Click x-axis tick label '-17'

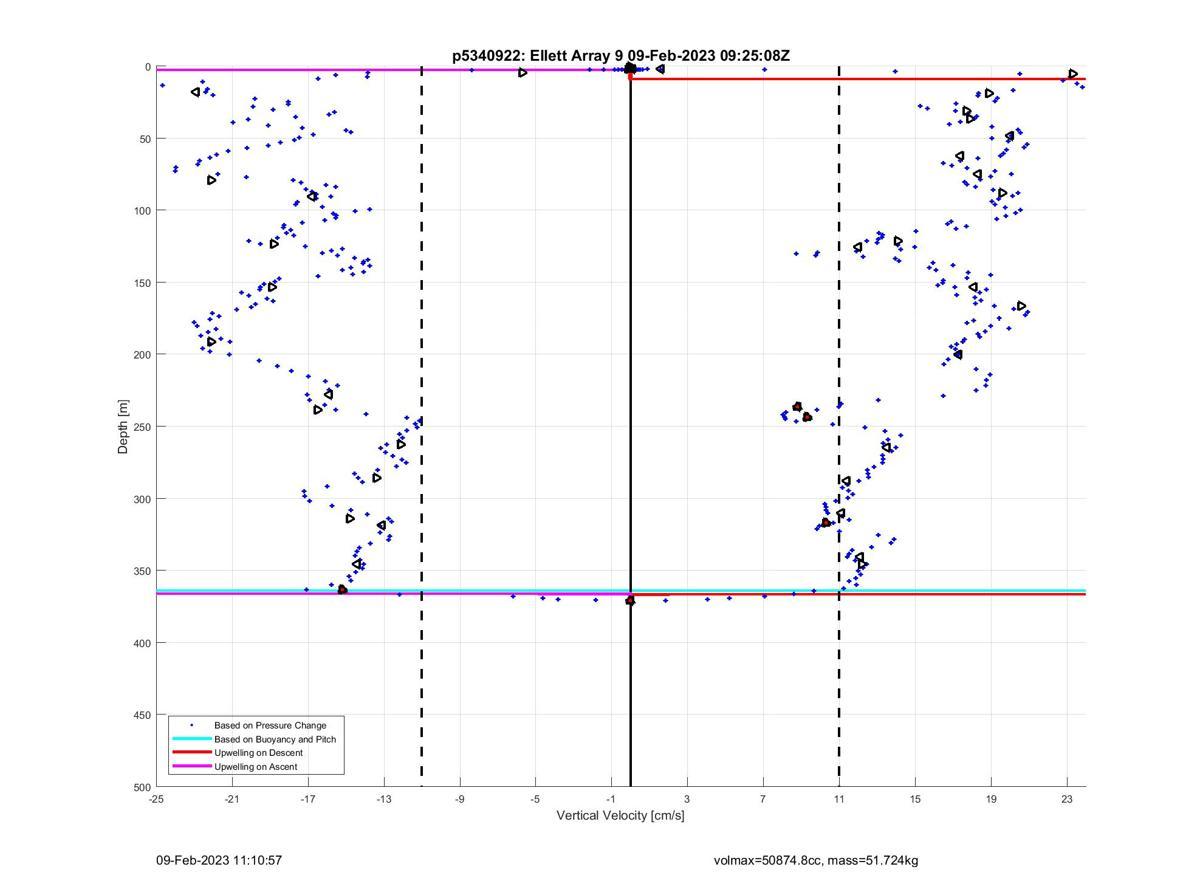click(x=308, y=798)
